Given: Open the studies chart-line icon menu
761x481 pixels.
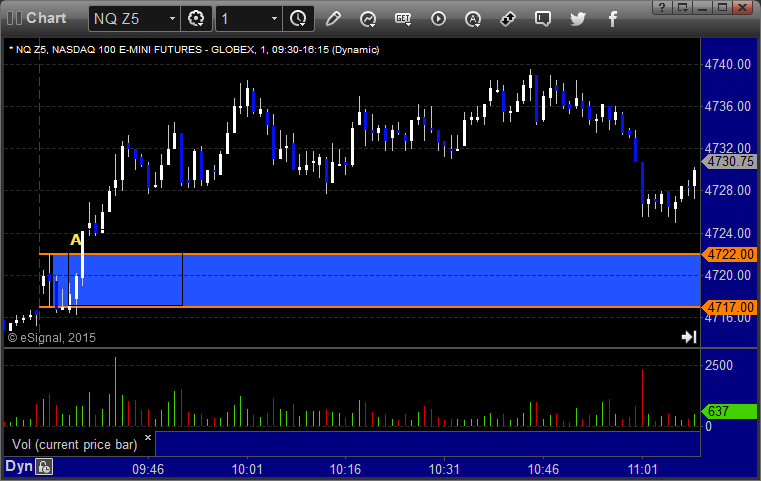Looking at the screenshot, I should pyautogui.click(x=368, y=19).
